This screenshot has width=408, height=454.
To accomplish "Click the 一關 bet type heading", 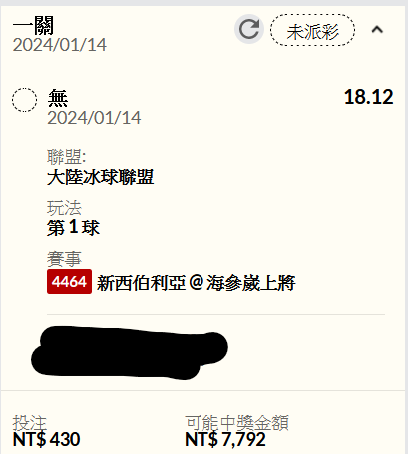I will (33, 25).
